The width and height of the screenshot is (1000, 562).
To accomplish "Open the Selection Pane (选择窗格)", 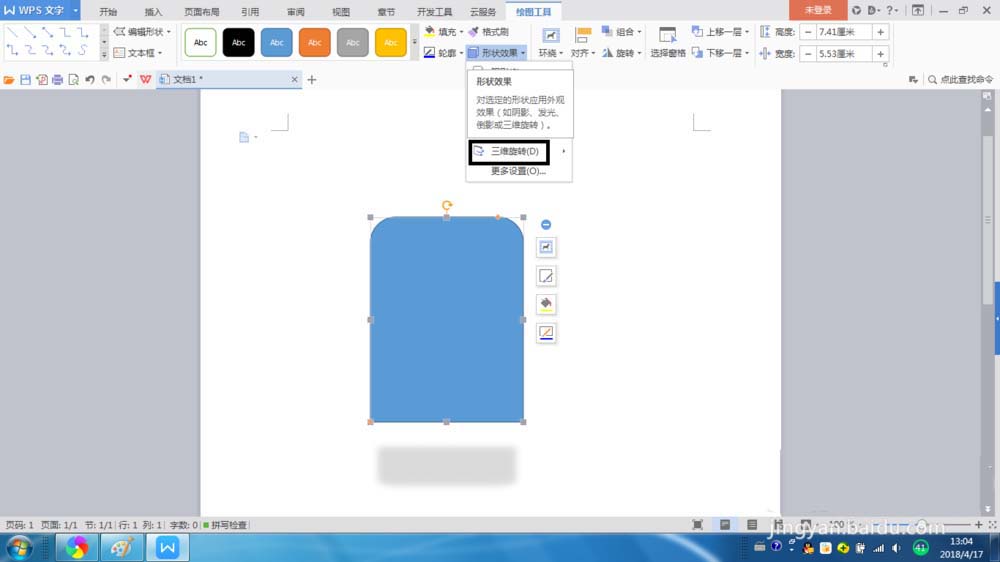I will click(668, 43).
